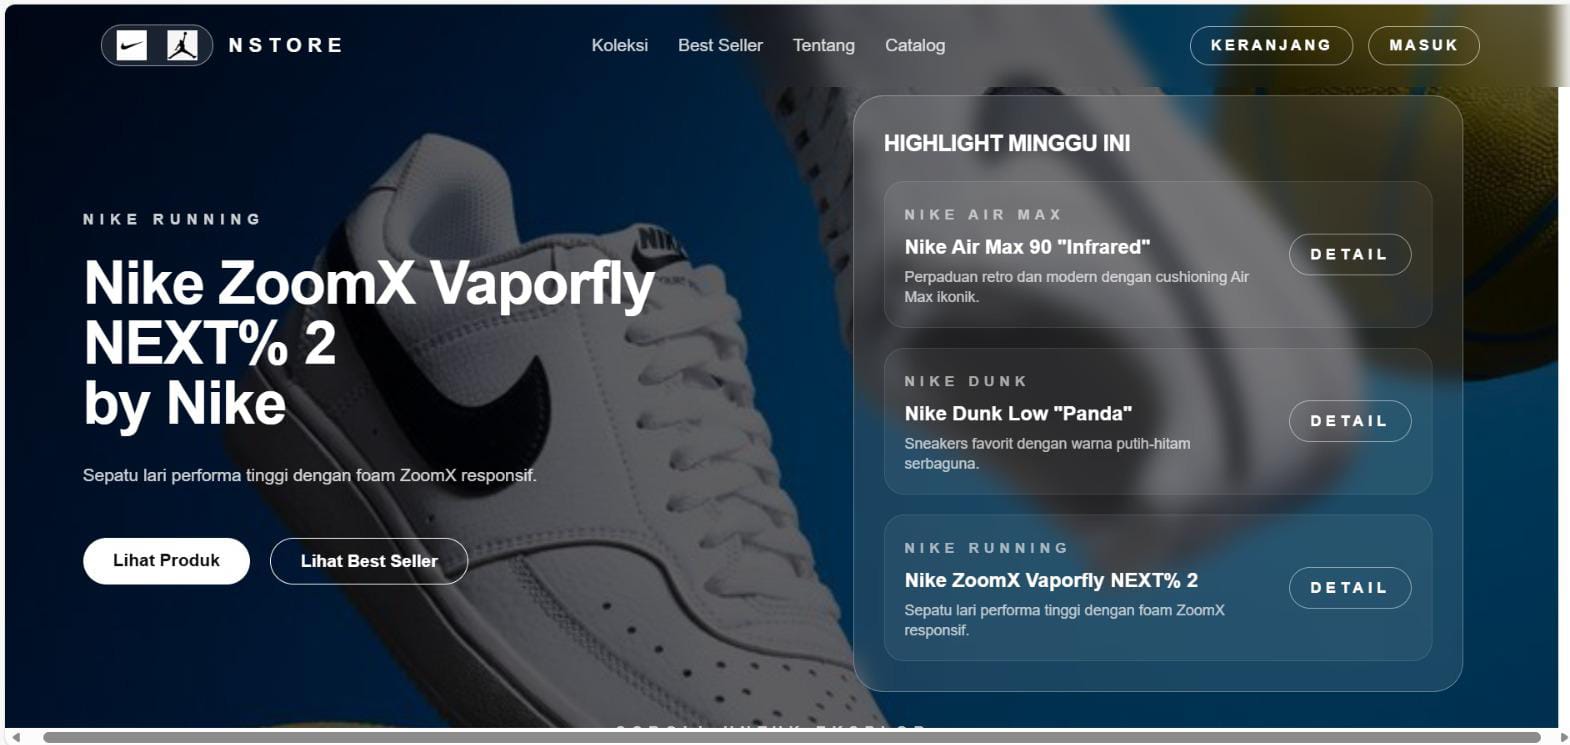Click the scrollbar right arrow
This screenshot has height=745, width=1570.
click(x=1564, y=738)
